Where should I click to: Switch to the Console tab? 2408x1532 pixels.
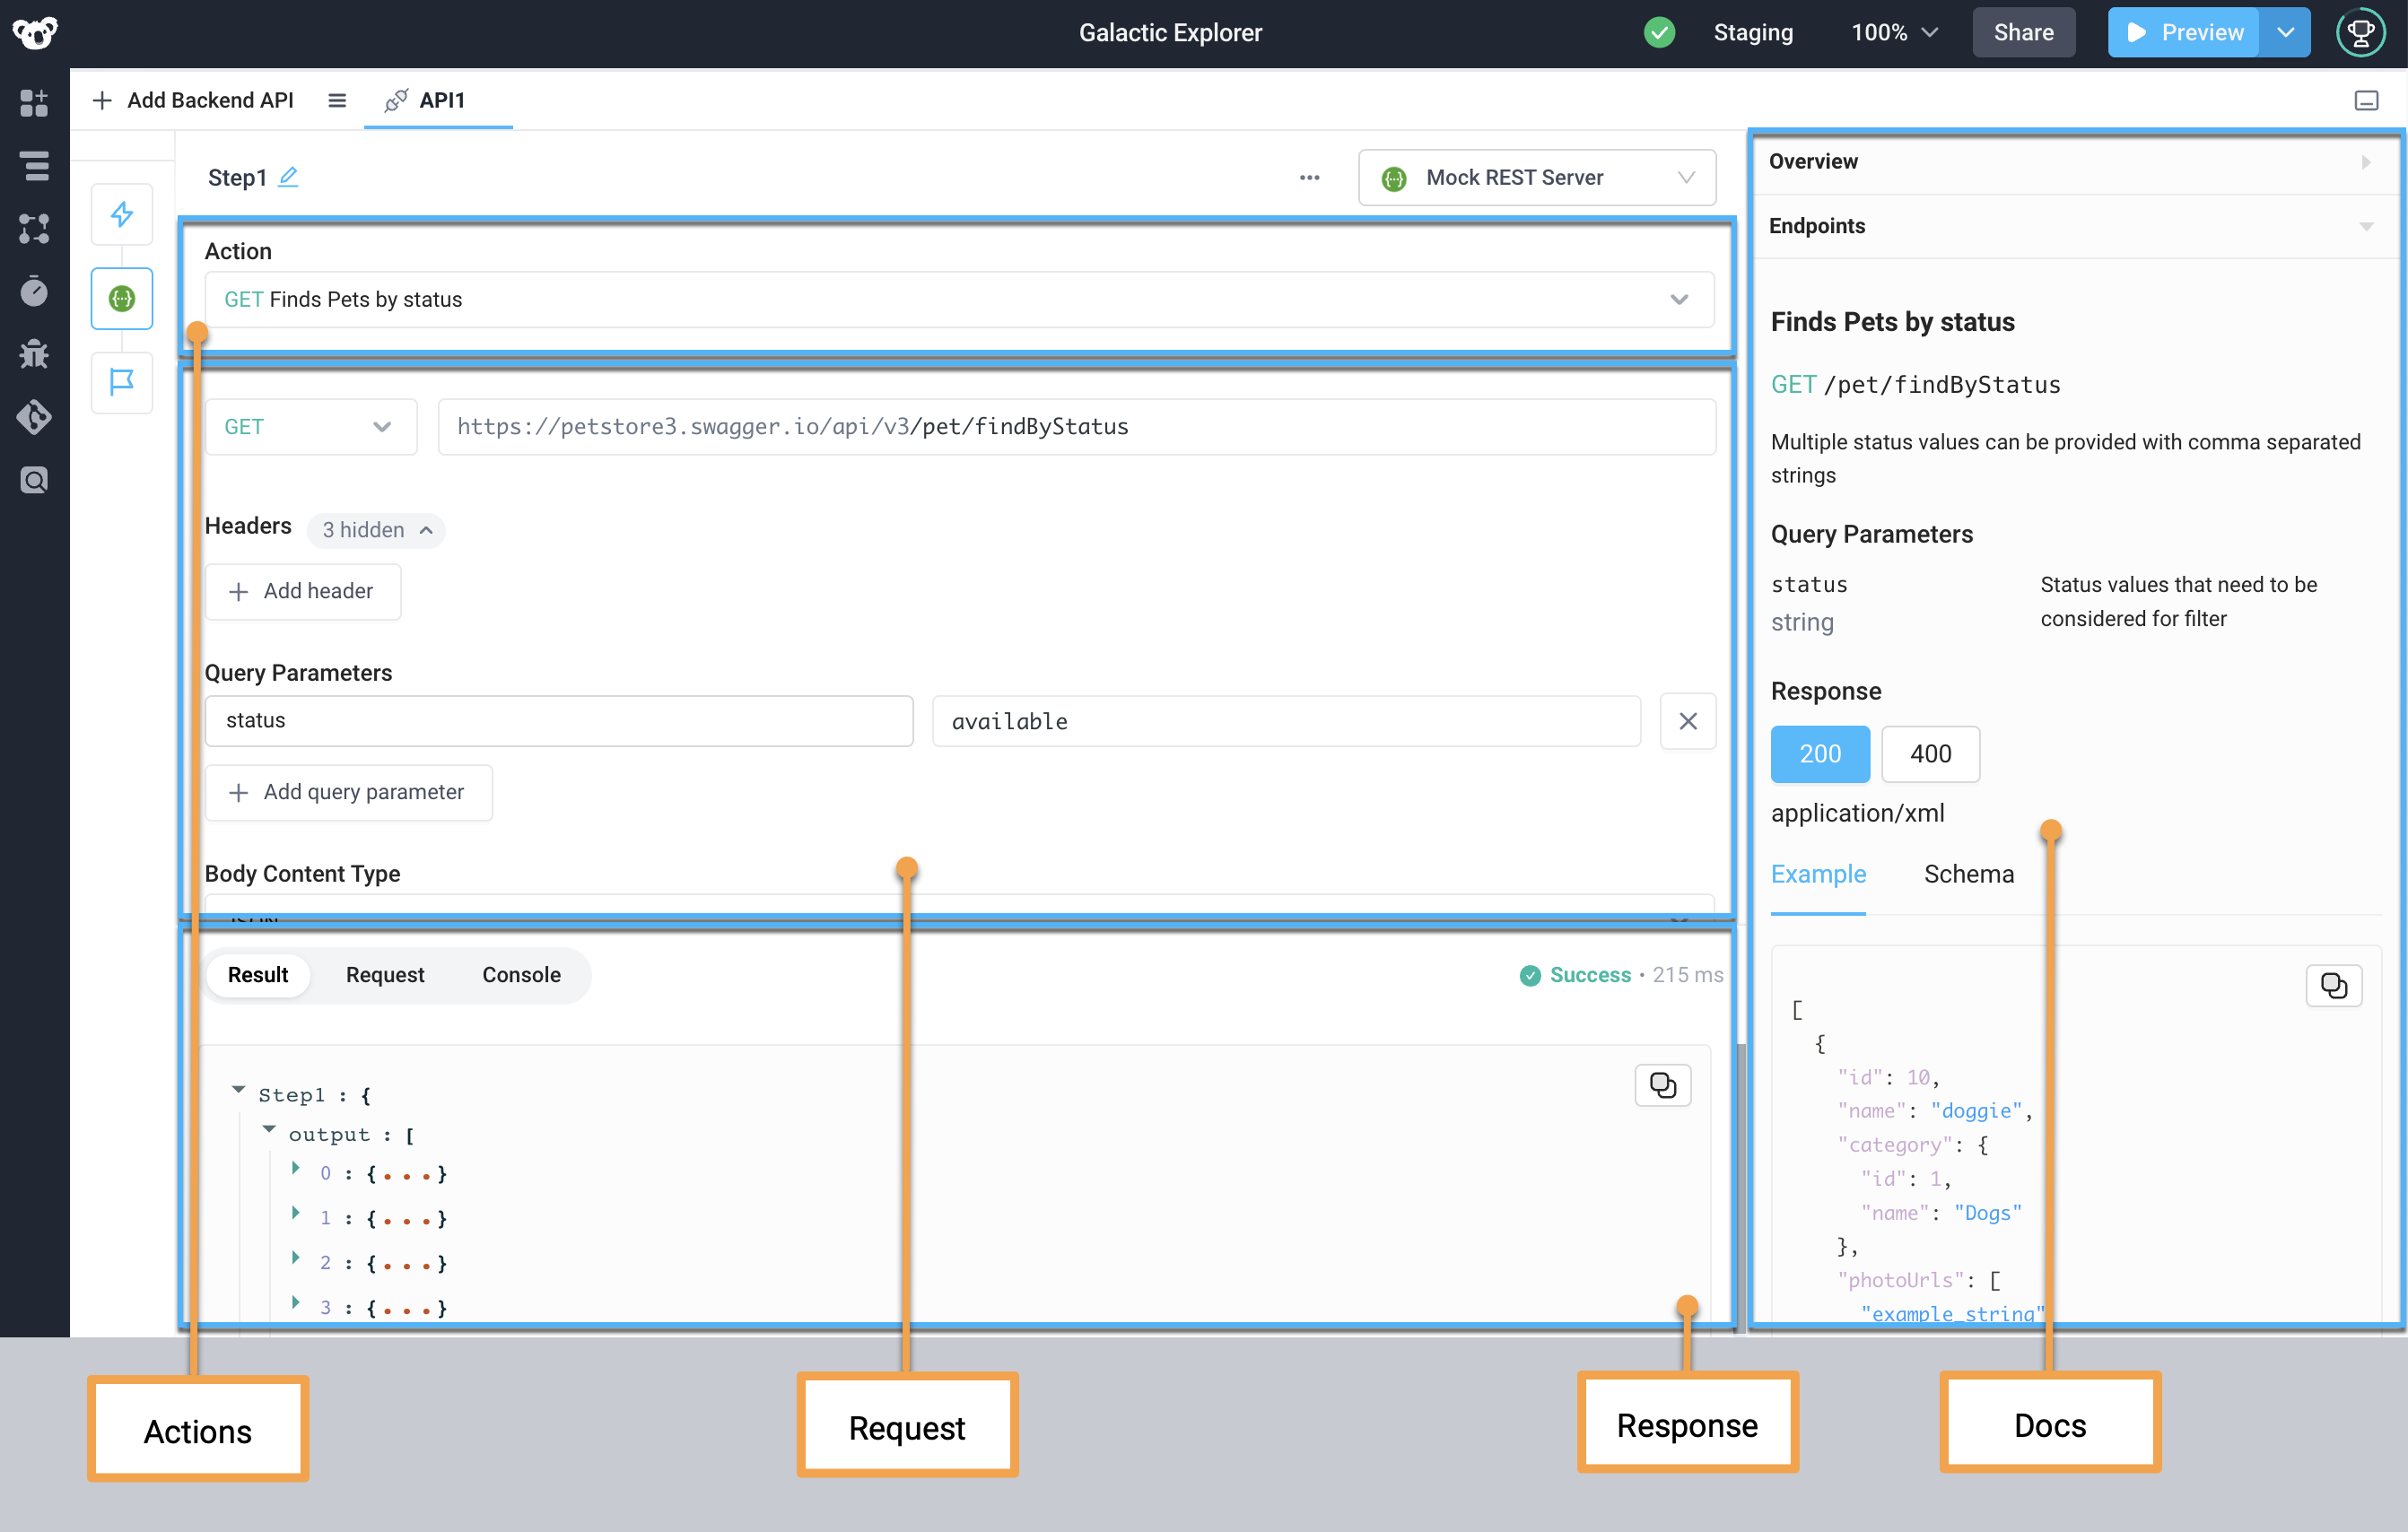tap(520, 974)
